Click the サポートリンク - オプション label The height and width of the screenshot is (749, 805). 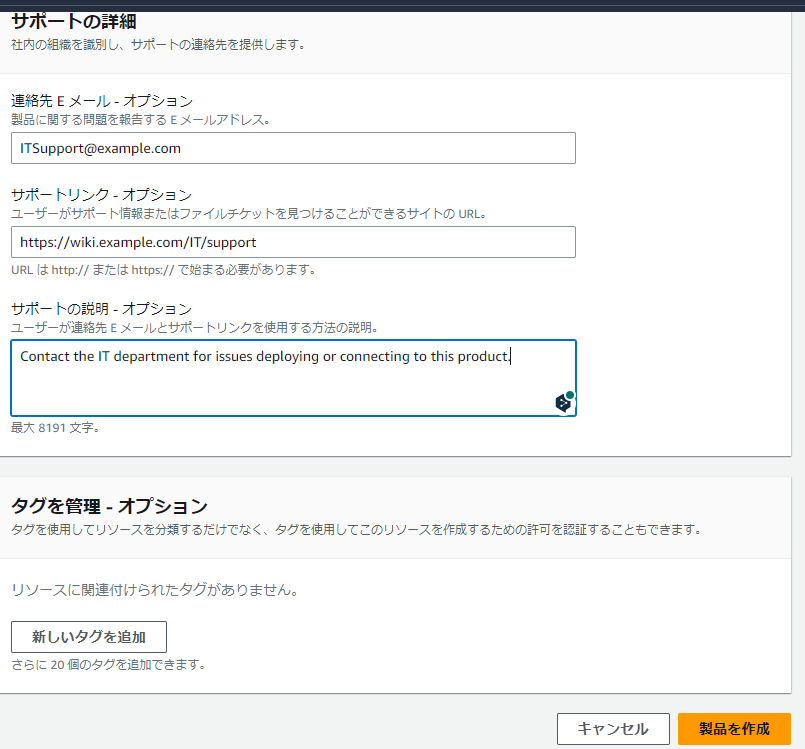pos(102,195)
